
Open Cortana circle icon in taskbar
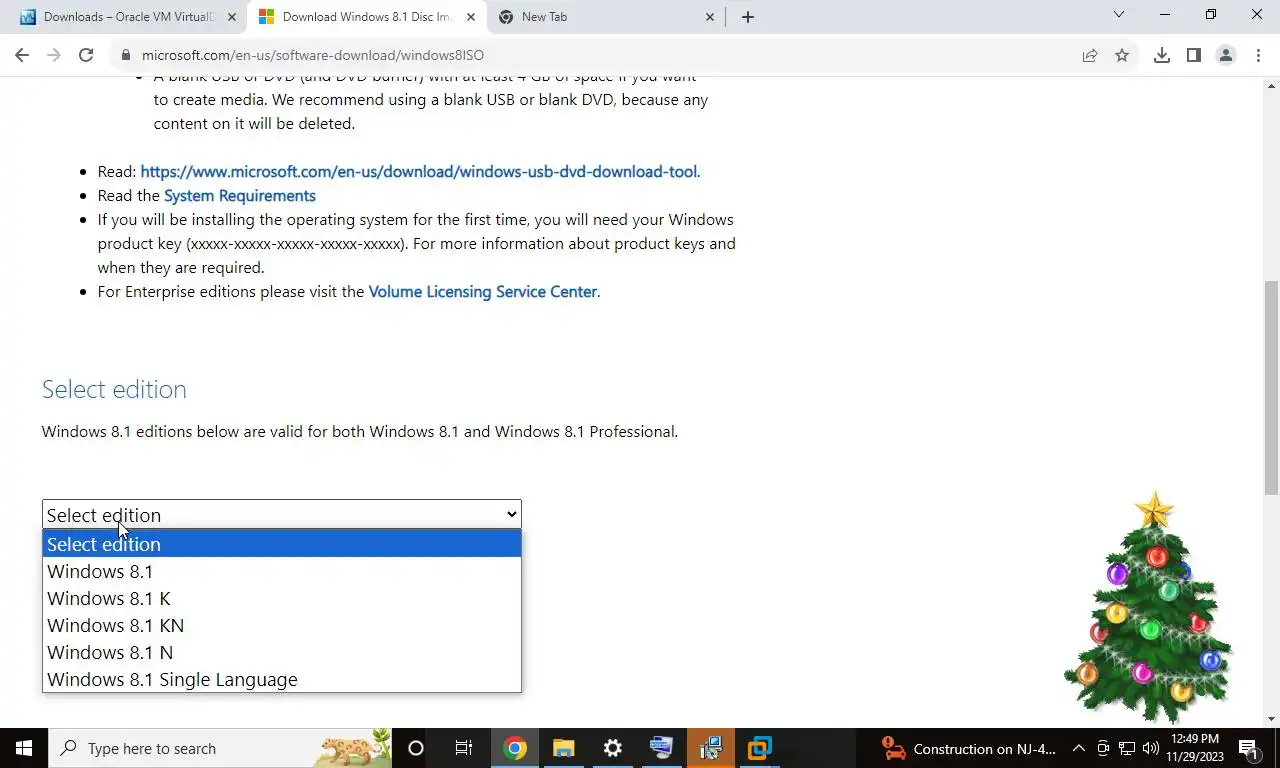click(x=416, y=748)
